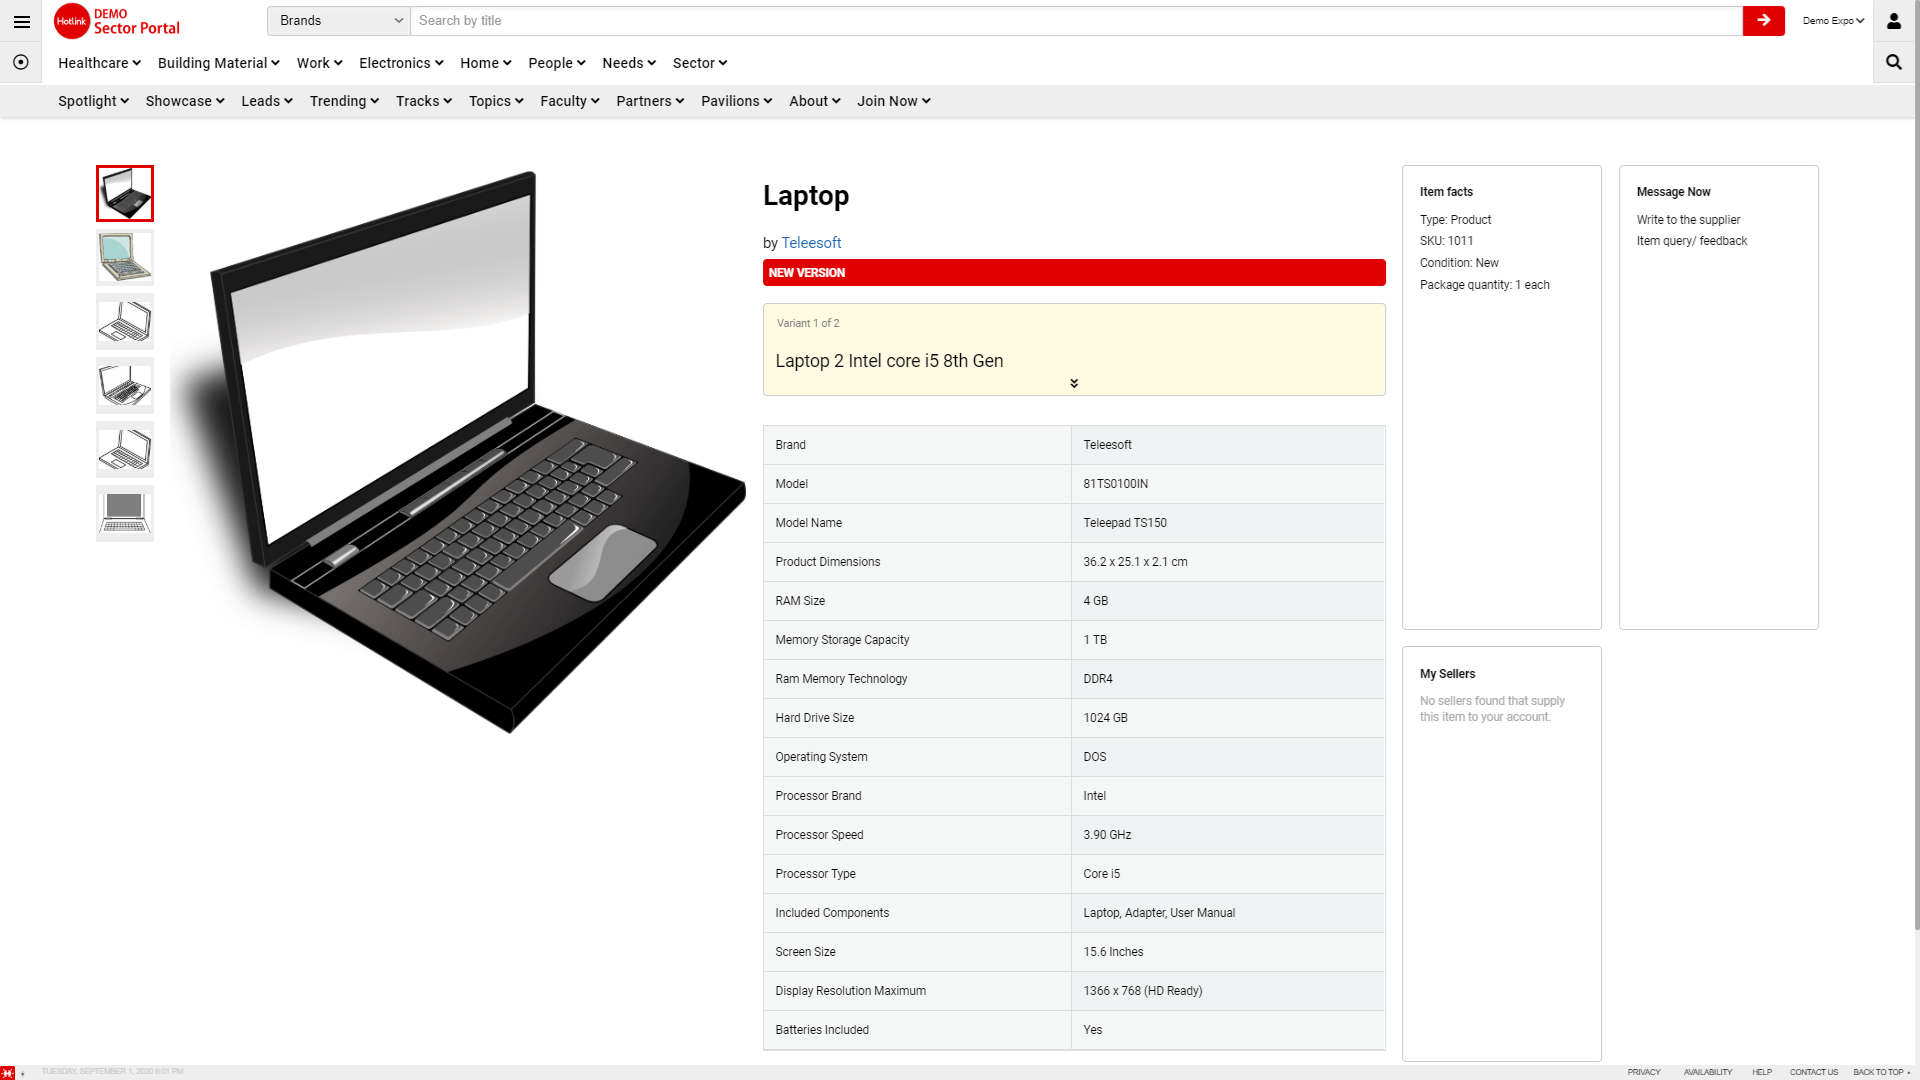Screen dimensions: 1920x1080
Task: Click the small Hotlink icon in footer
Action: 8,1072
